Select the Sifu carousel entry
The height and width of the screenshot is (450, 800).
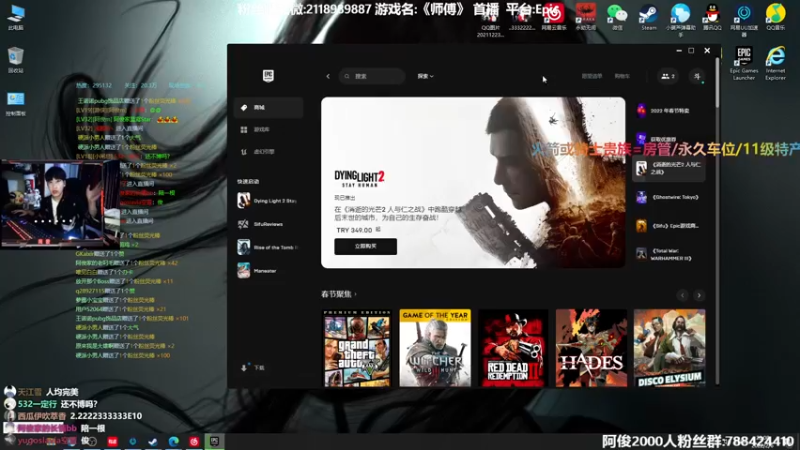coord(669,226)
